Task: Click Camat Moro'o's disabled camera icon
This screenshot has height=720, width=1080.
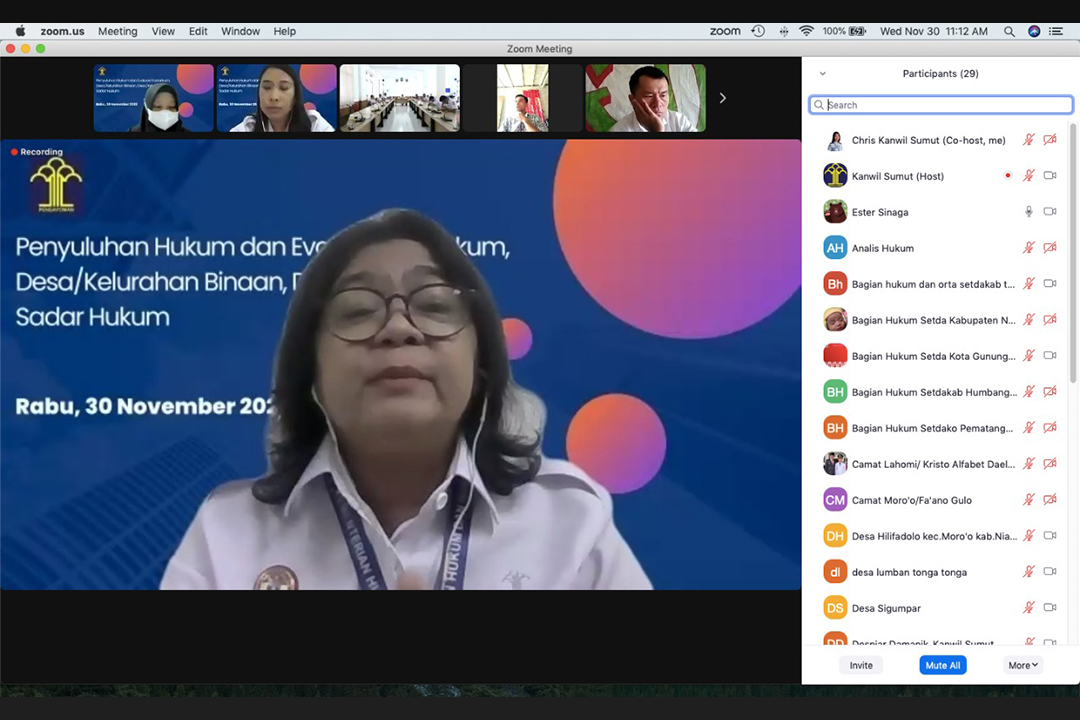Action: click(x=1050, y=500)
